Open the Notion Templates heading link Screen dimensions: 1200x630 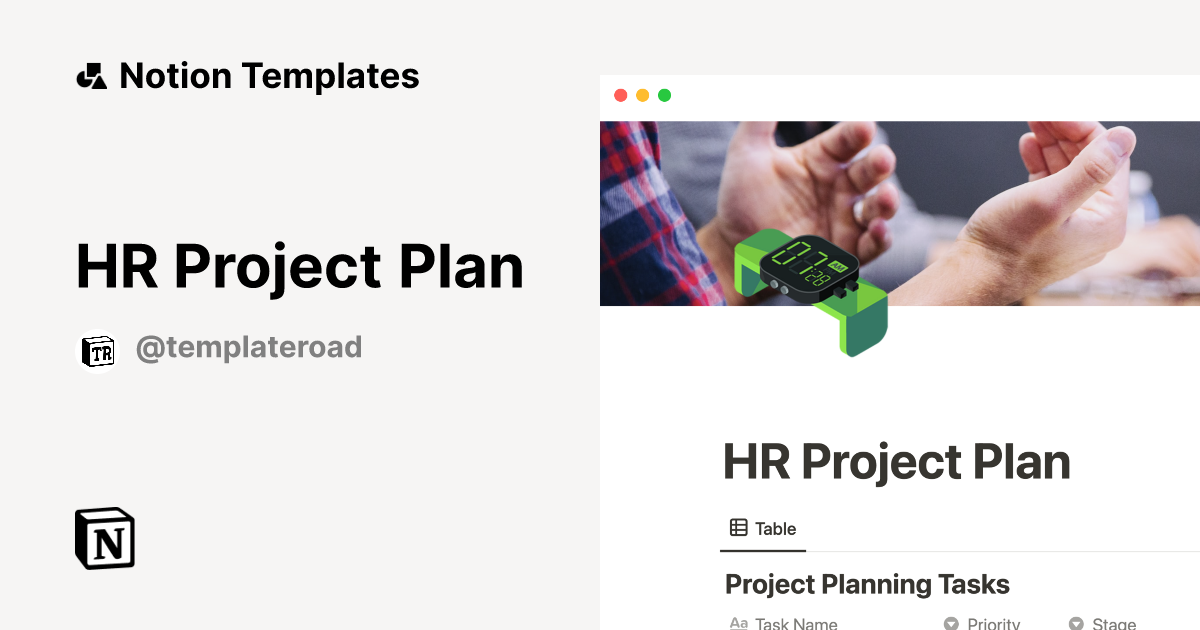(268, 76)
